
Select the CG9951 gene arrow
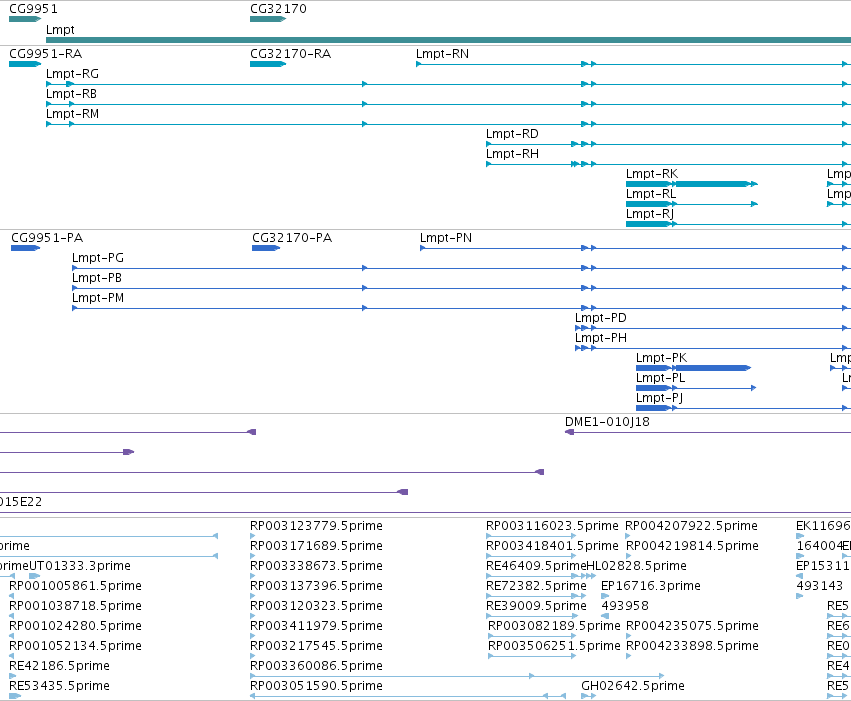[25, 19]
